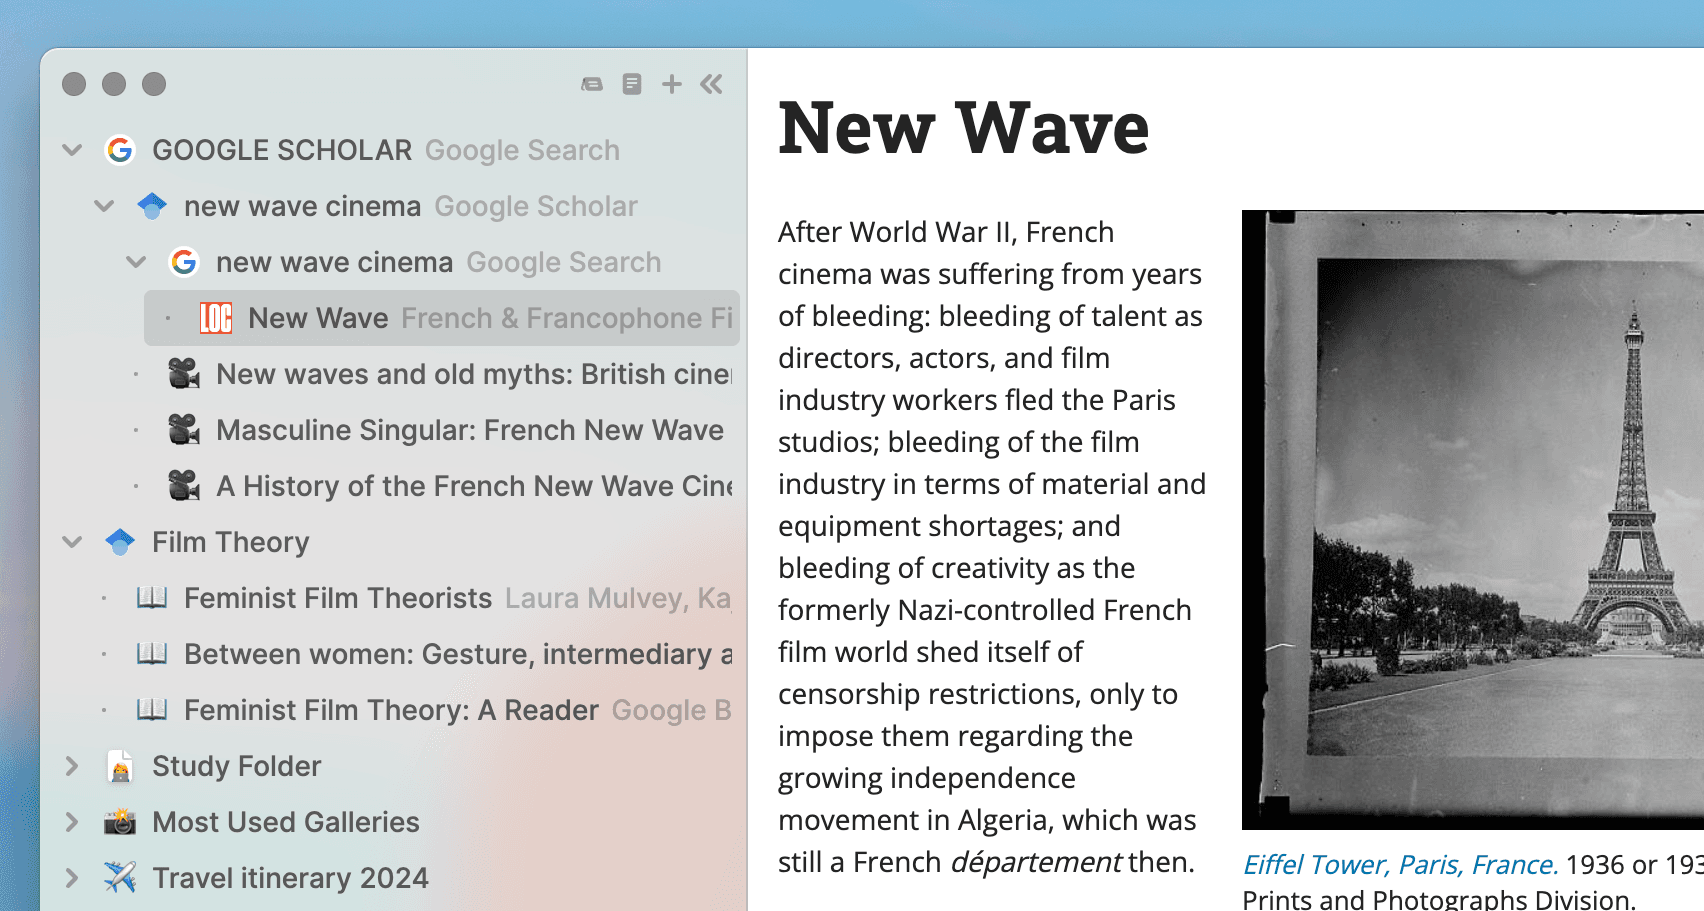Click the Google favicon next to GOOGLE SCHOLAR
This screenshot has height=911, width=1704.
click(120, 149)
